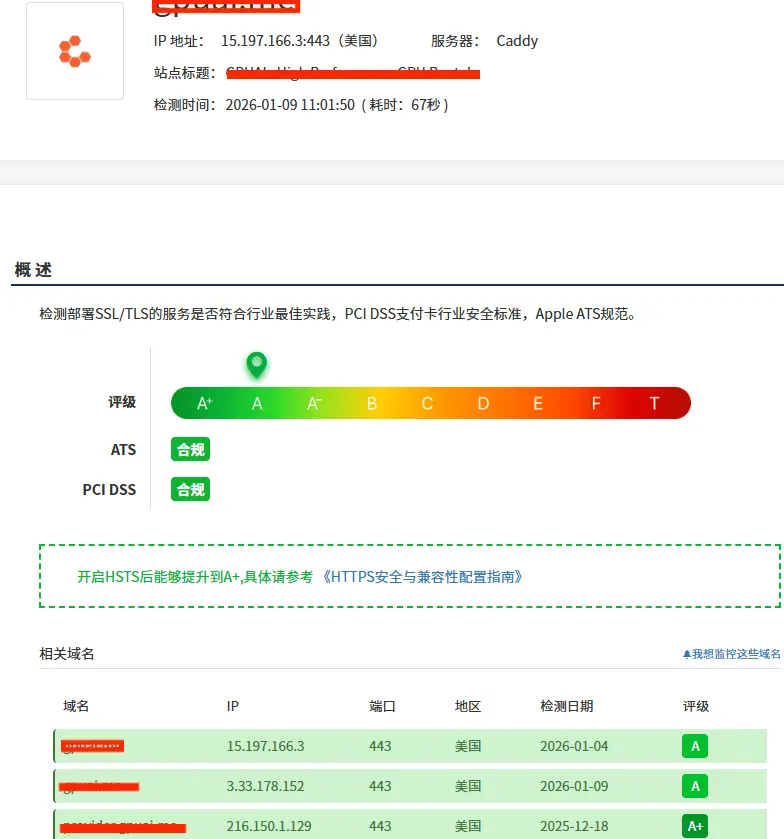Click the 端口 column header
This screenshot has height=839, width=784.
click(x=382, y=706)
